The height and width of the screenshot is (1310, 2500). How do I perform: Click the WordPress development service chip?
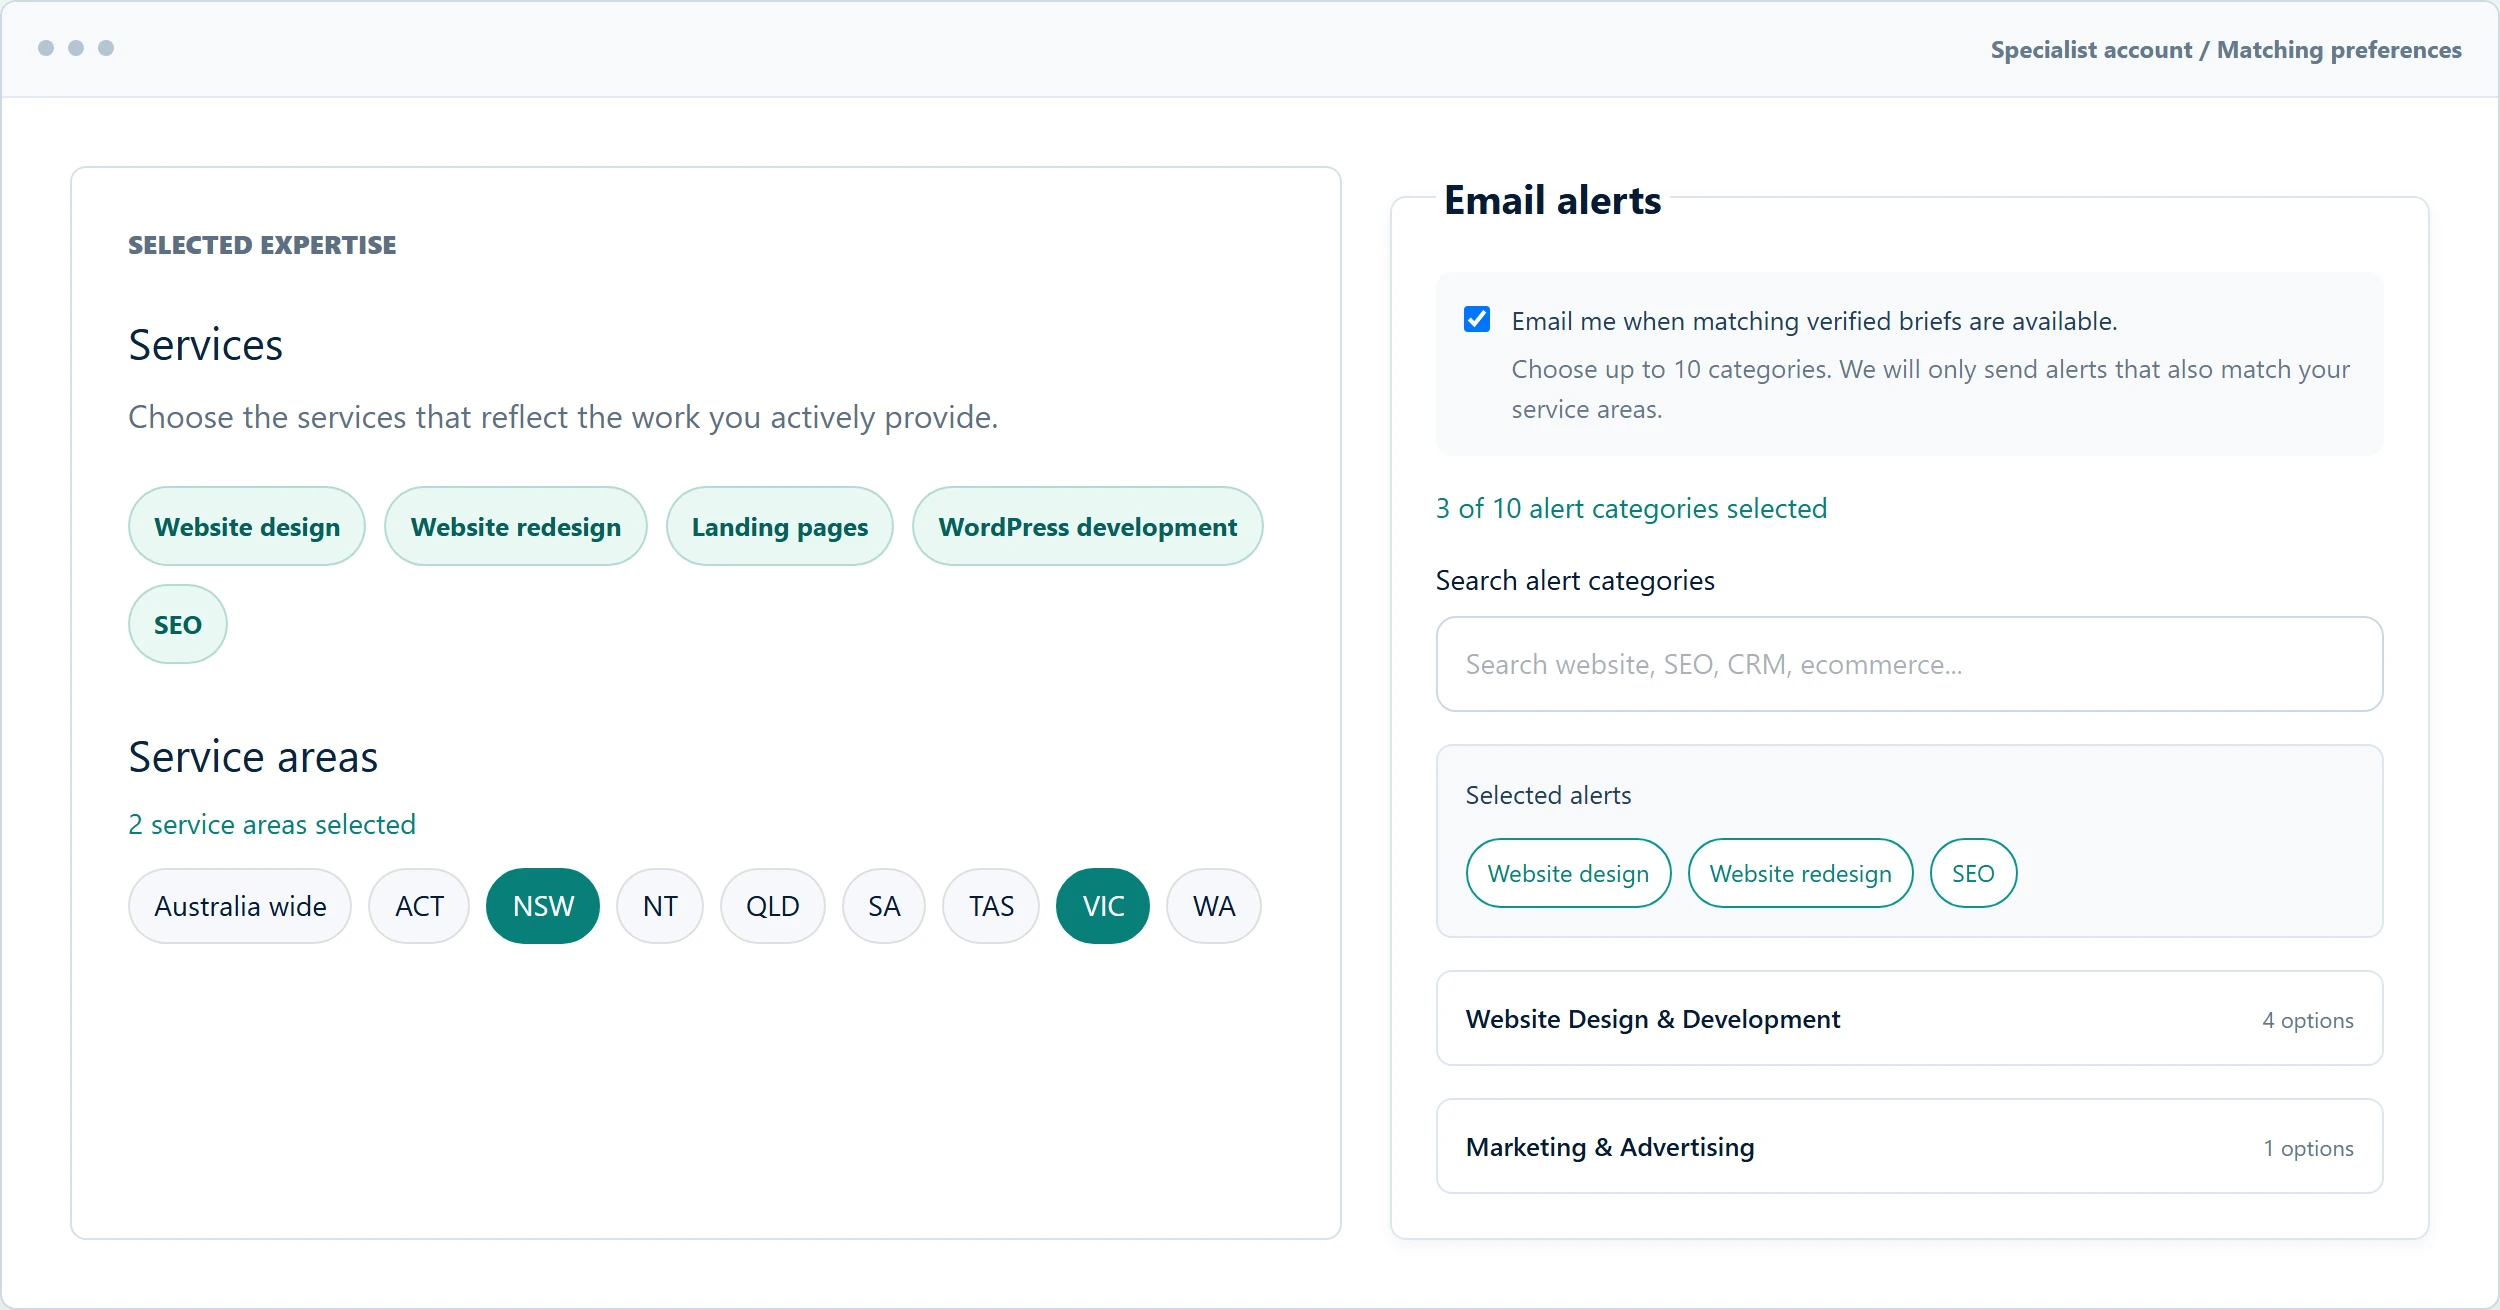(x=1088, y=527)
